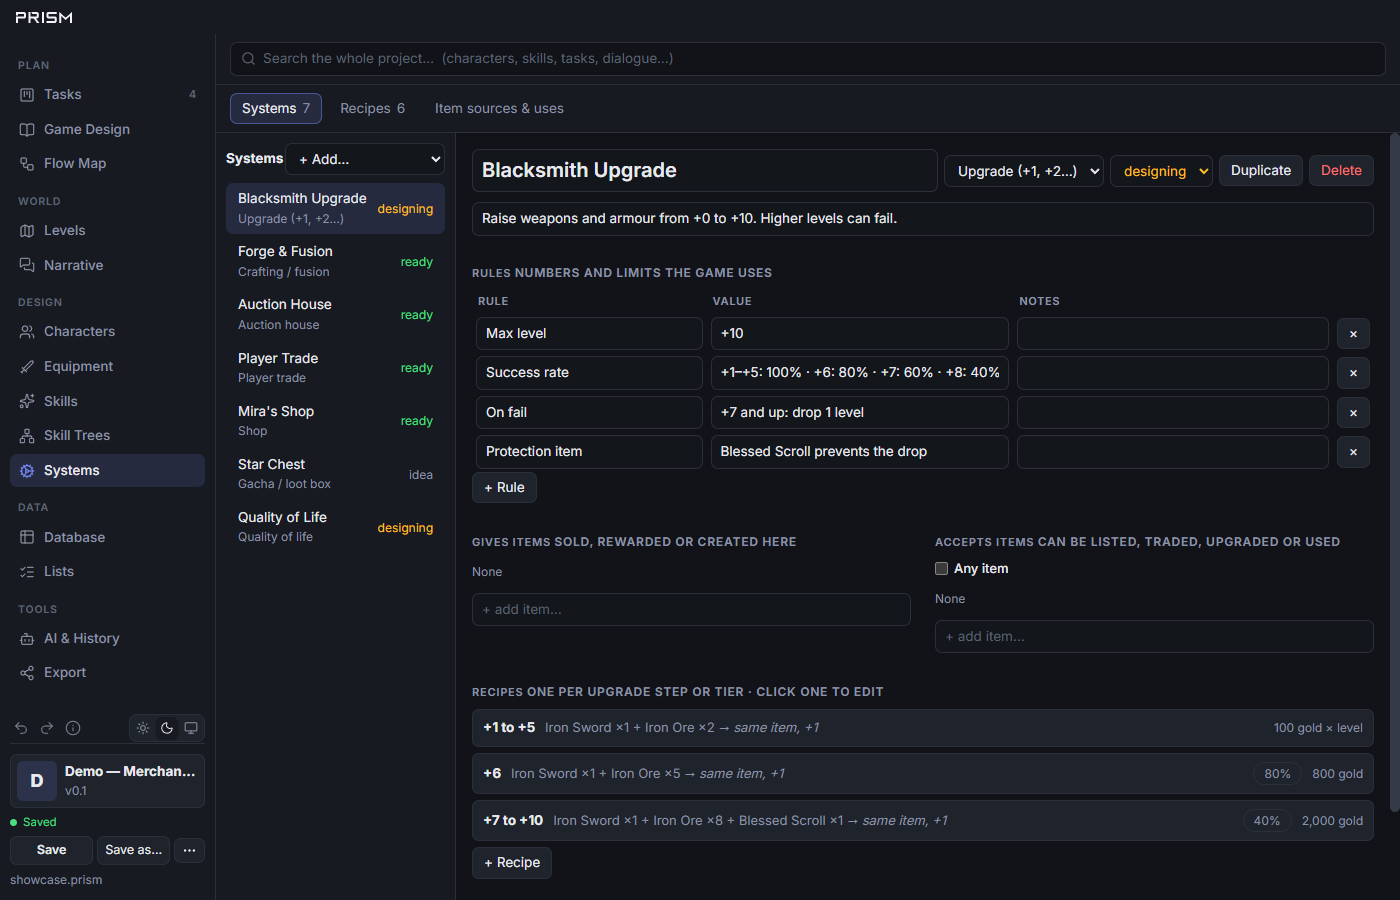This screenshot has width=1400, height=900.
Task: Open the +6 recipe row
Action: [923, 774]
